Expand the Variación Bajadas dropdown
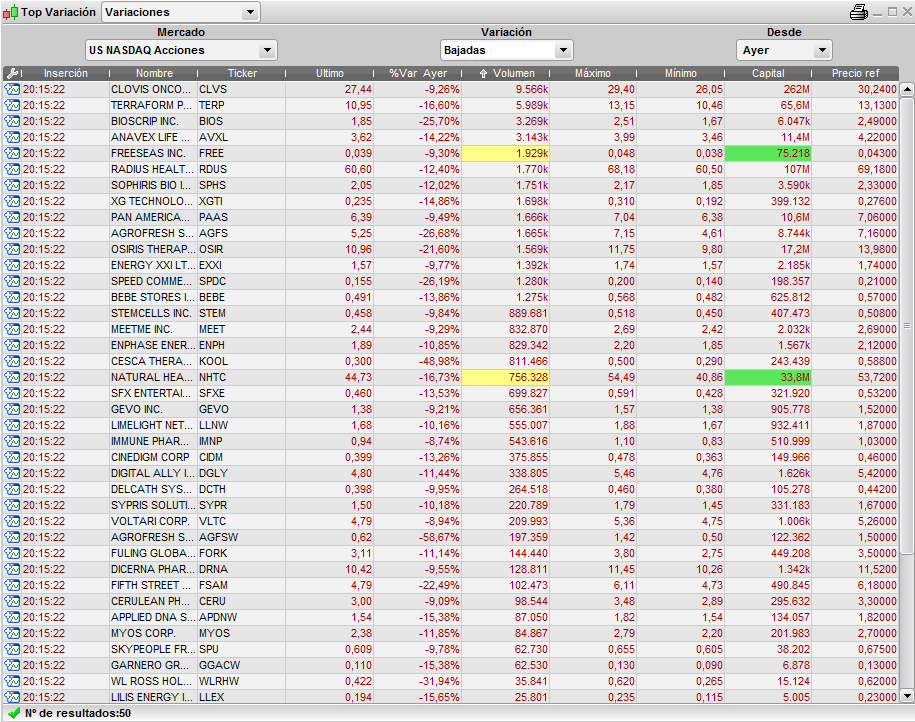The height and width of the screenshot is (722, 915). tap(507, 50)
